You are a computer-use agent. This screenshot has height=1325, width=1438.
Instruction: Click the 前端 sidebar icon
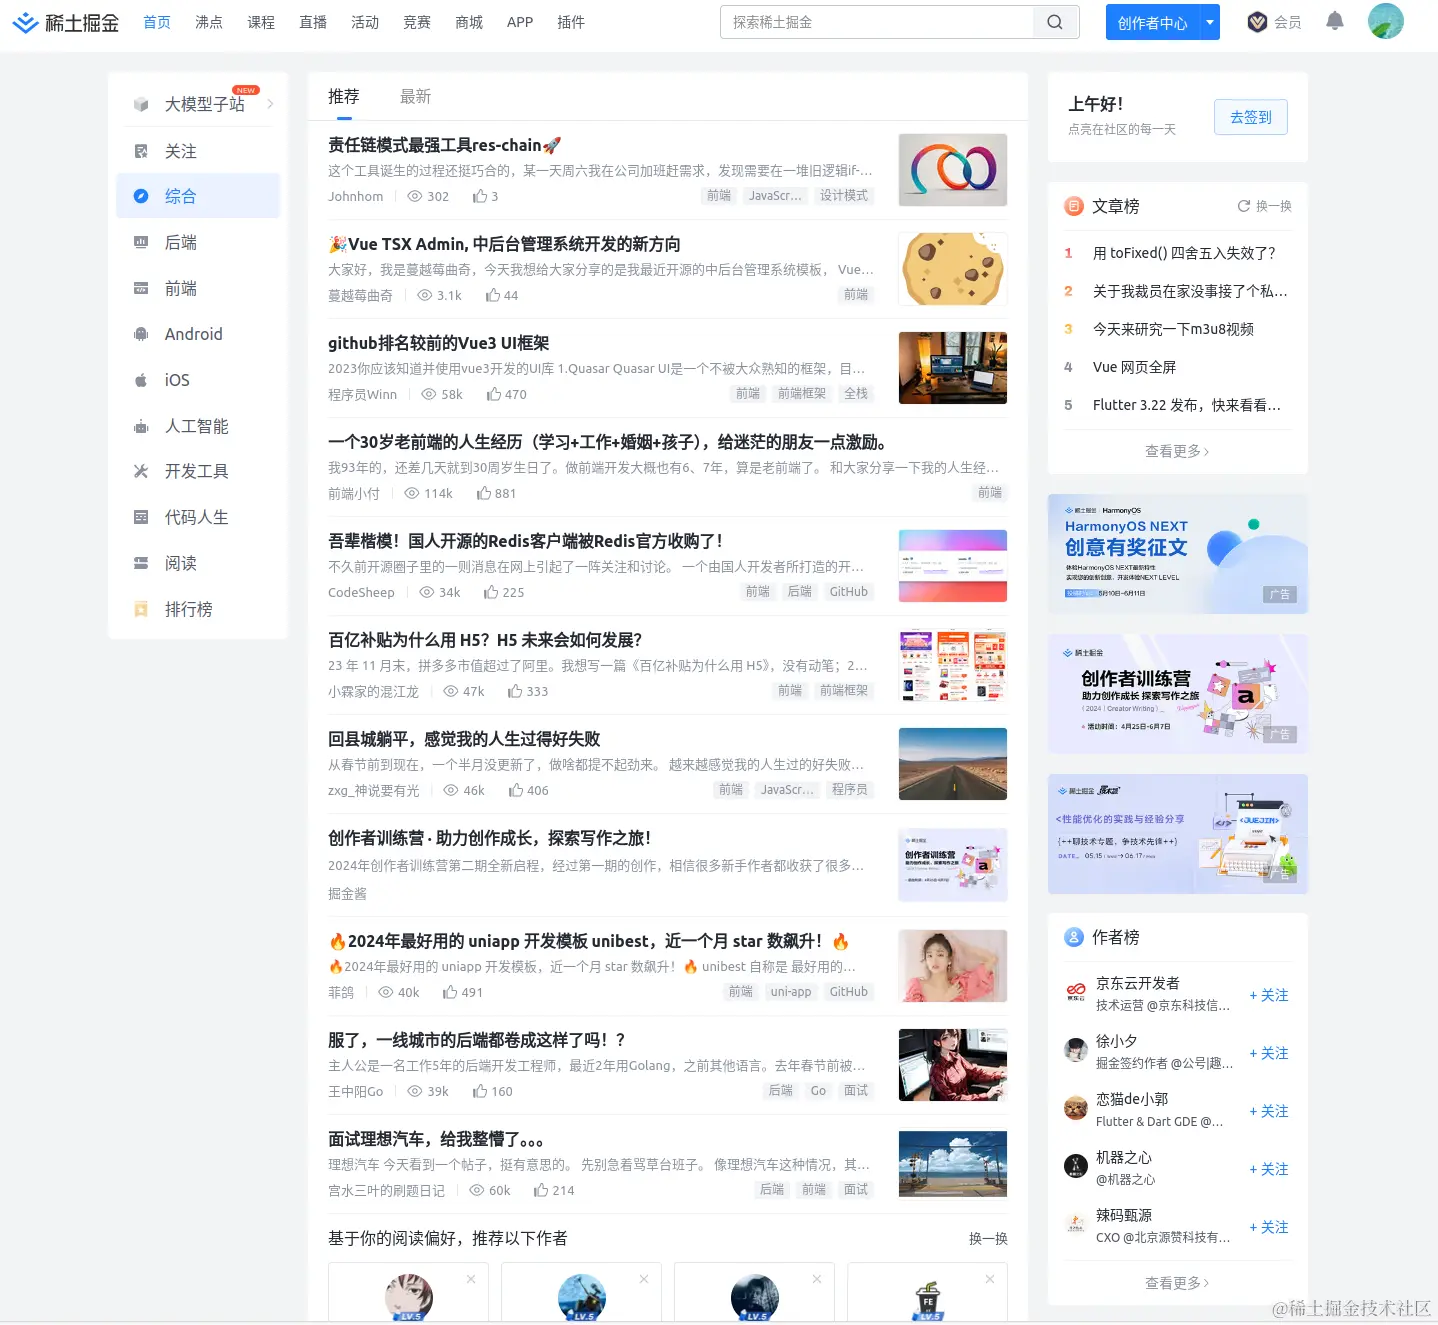(141, 288)
